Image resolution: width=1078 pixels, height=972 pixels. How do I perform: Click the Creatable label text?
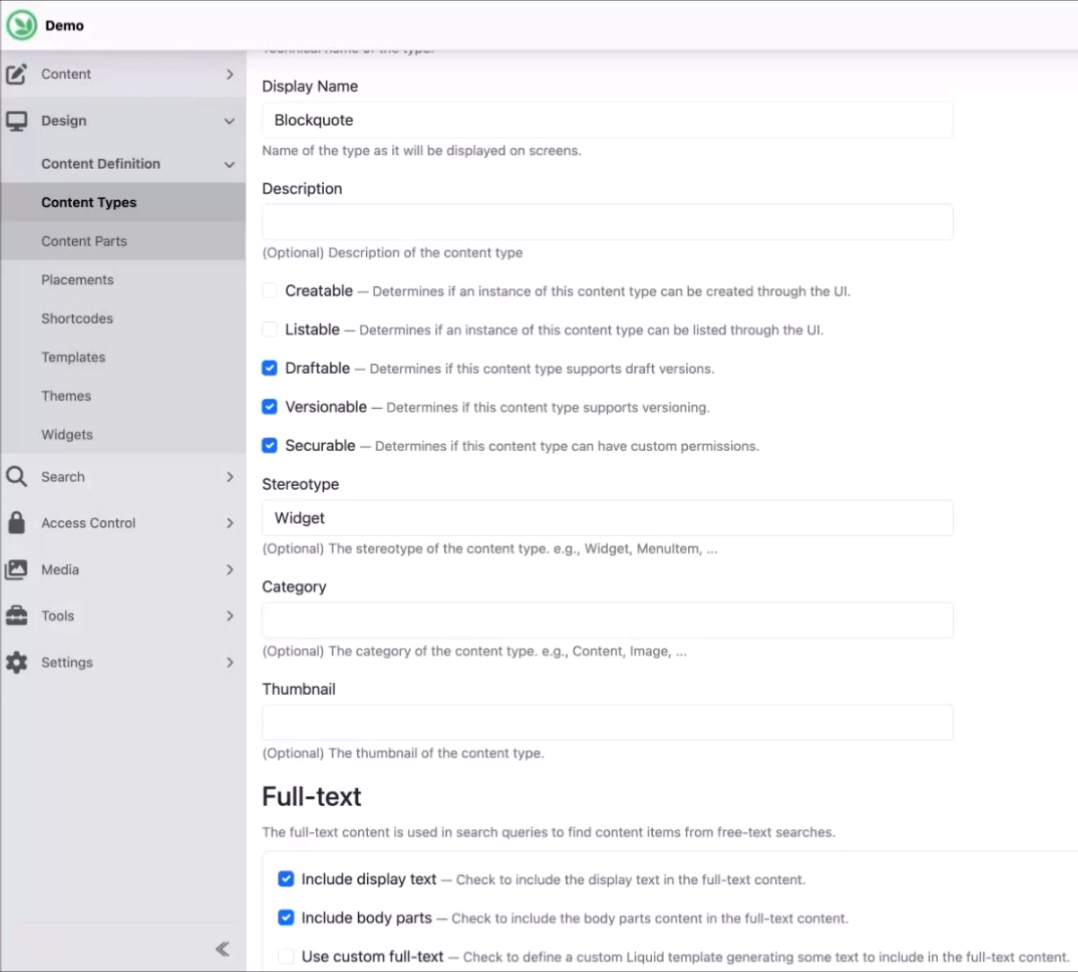click(x=319, y=291)
